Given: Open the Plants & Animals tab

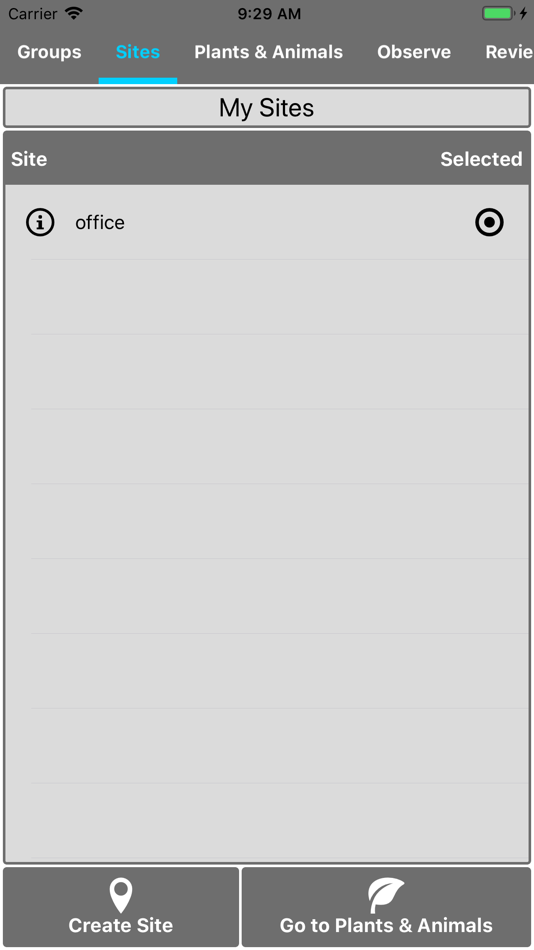Looking at the screenshot, I should (269, 52).
